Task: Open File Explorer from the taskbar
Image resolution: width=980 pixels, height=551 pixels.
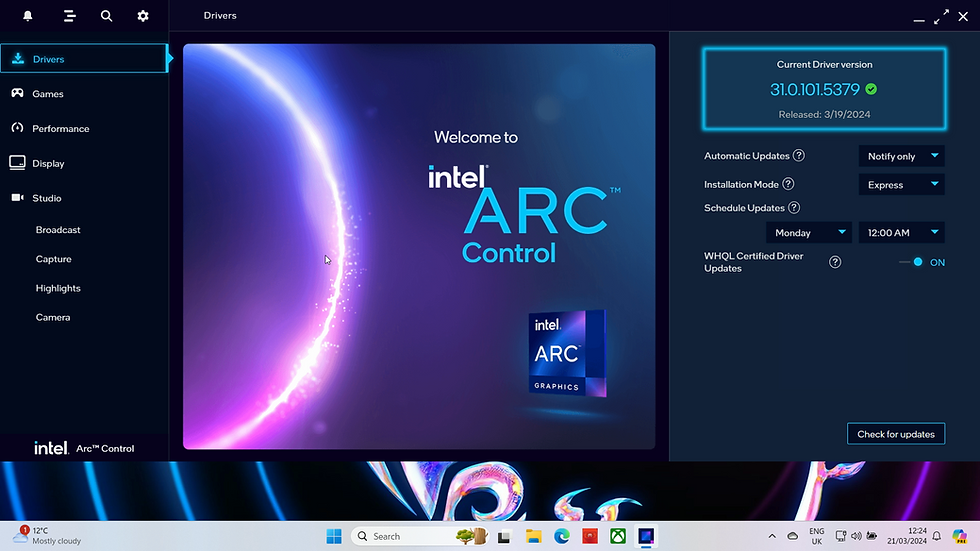Action: pyautogui.click(x=533, y=536)
